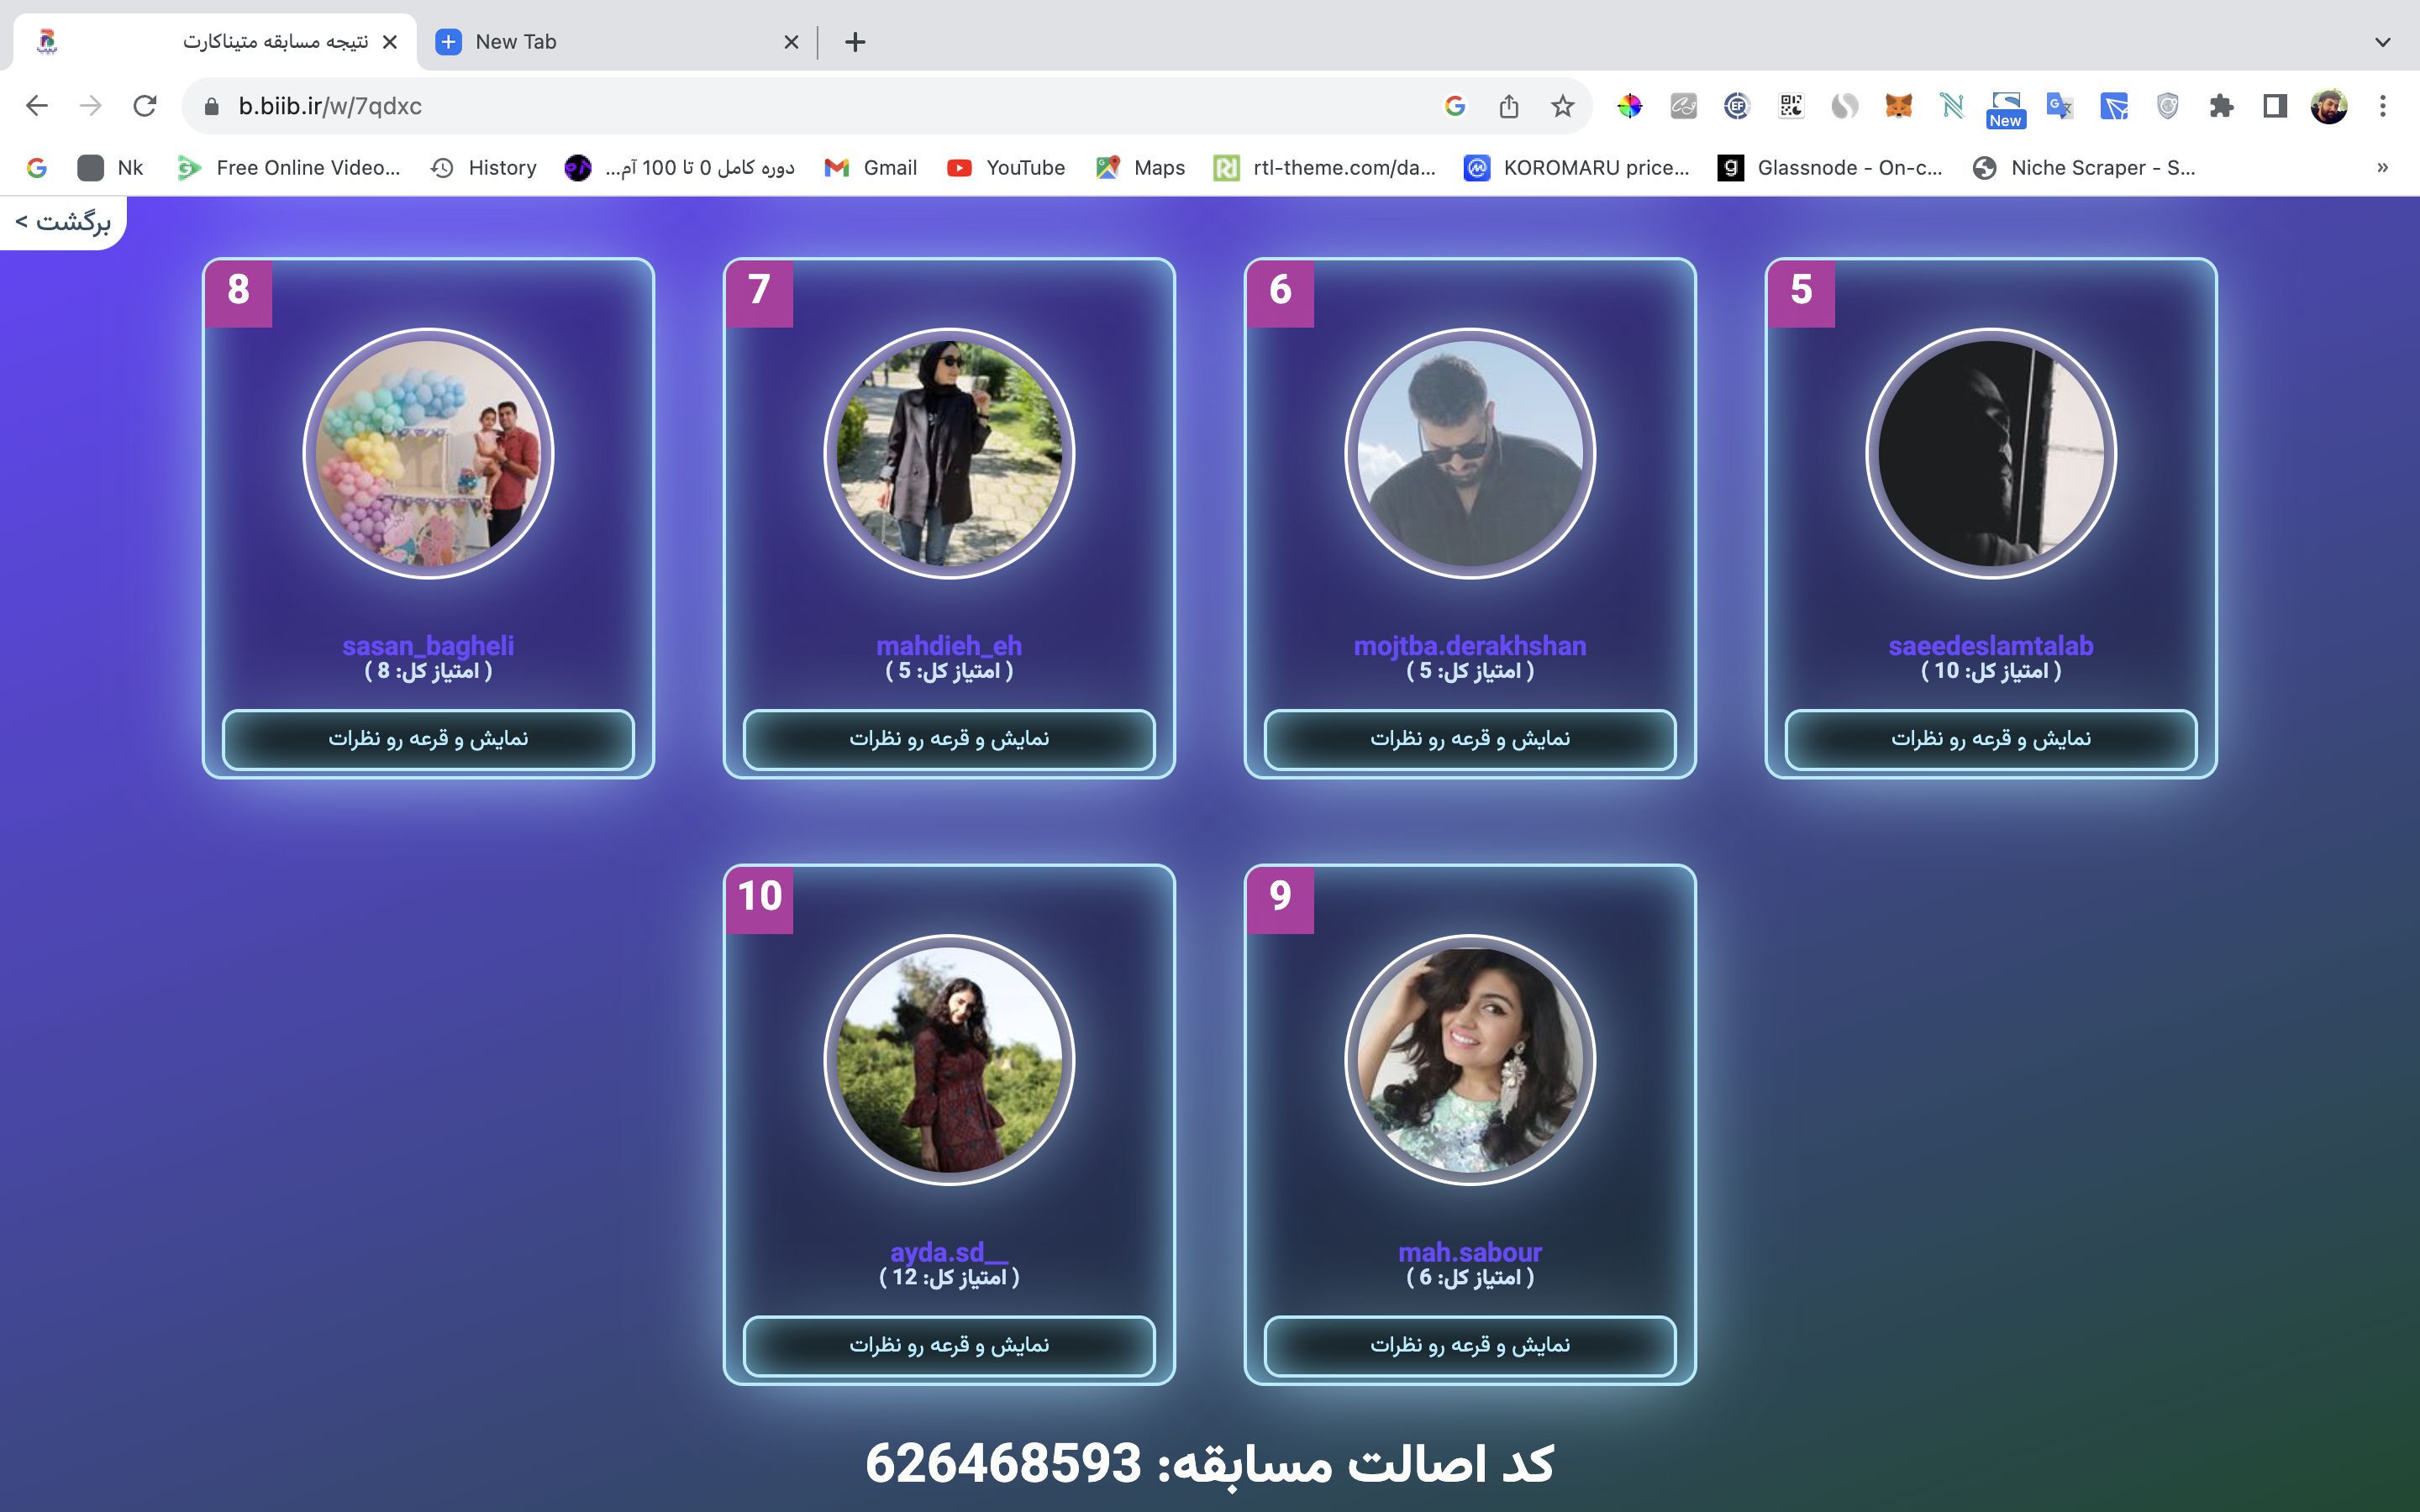The image size is (2420, 1512).
Task: Go back with the برگشت button
Action: (63, 222)
